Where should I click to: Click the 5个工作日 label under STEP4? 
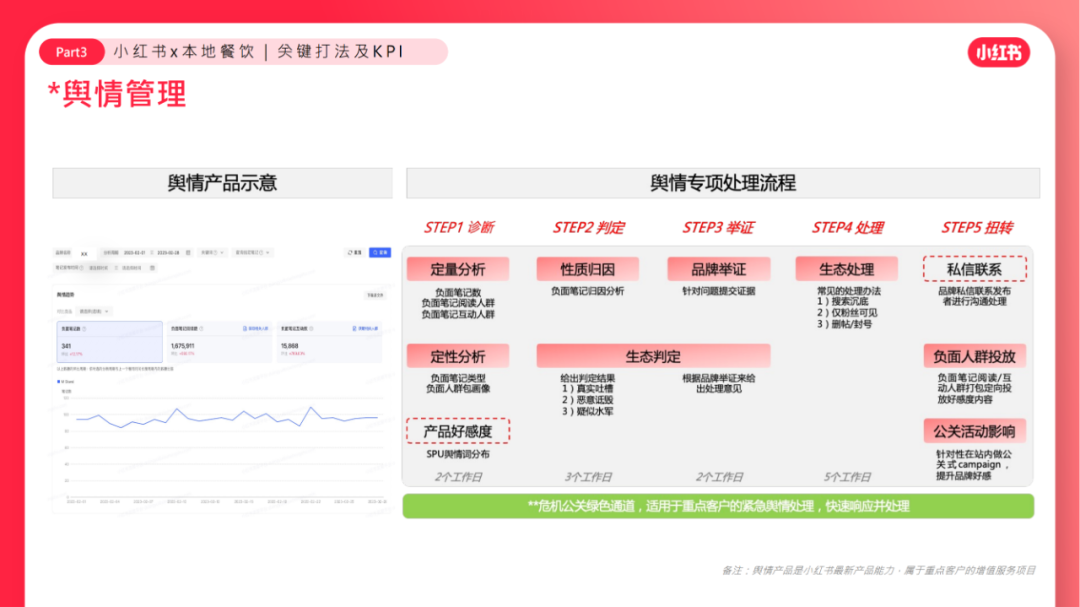click(x=847, y=477)
